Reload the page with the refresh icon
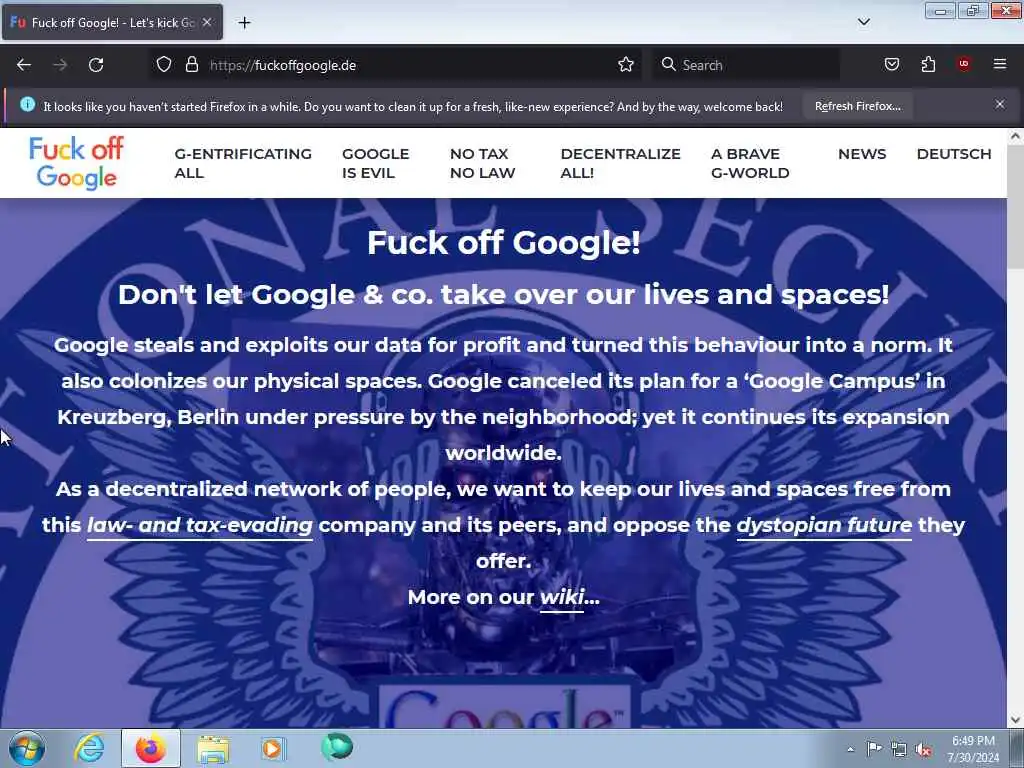Viewport: 1024px width, 768px height. pyautogui.click(x=96, y=65)
